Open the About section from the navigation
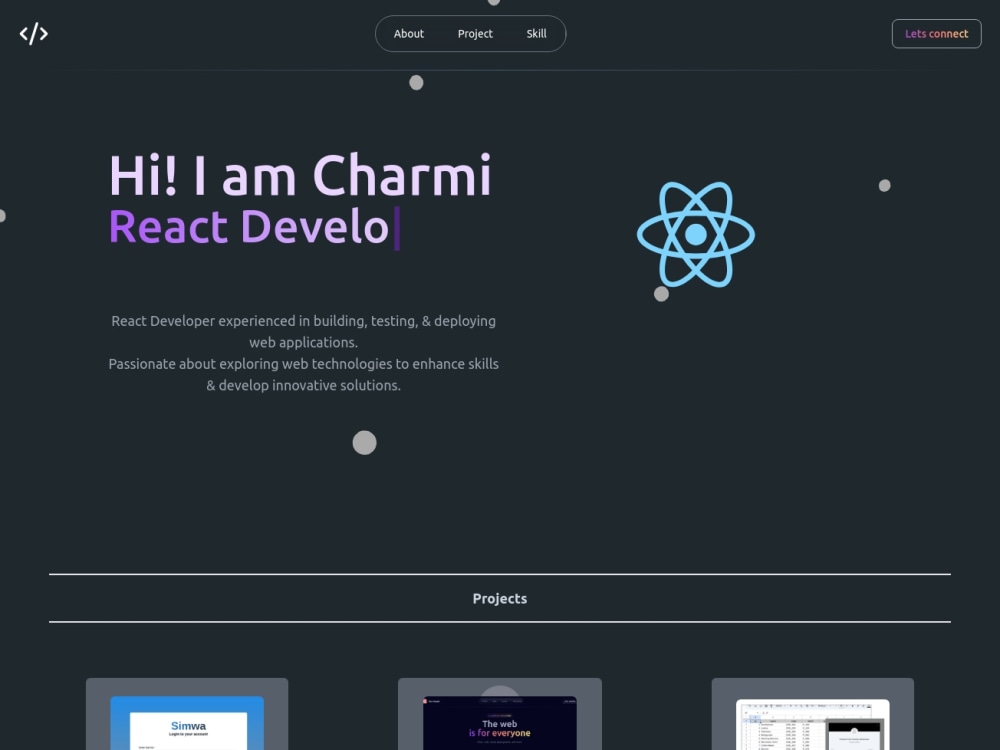Image resolution: width=1000 pixels, height=750 pixels. point(408,33)
